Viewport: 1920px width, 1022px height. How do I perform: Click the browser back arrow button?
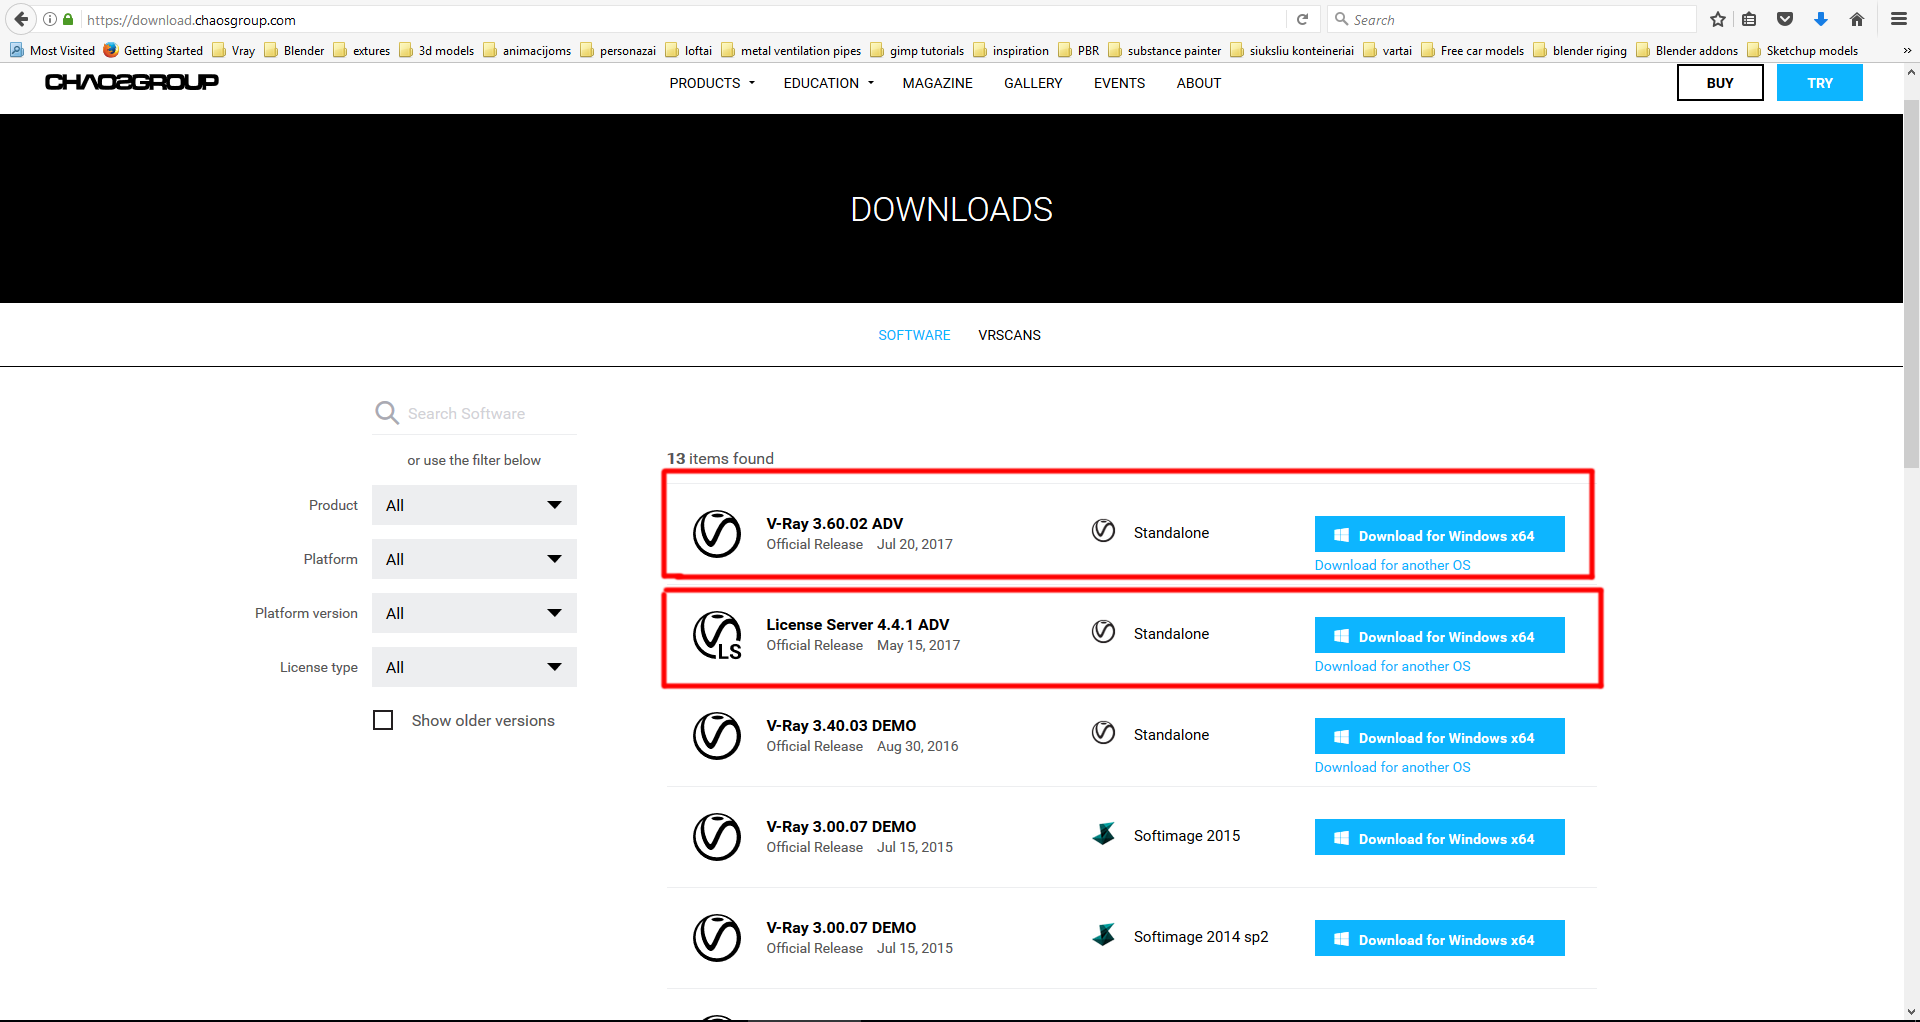pos(21,19)
